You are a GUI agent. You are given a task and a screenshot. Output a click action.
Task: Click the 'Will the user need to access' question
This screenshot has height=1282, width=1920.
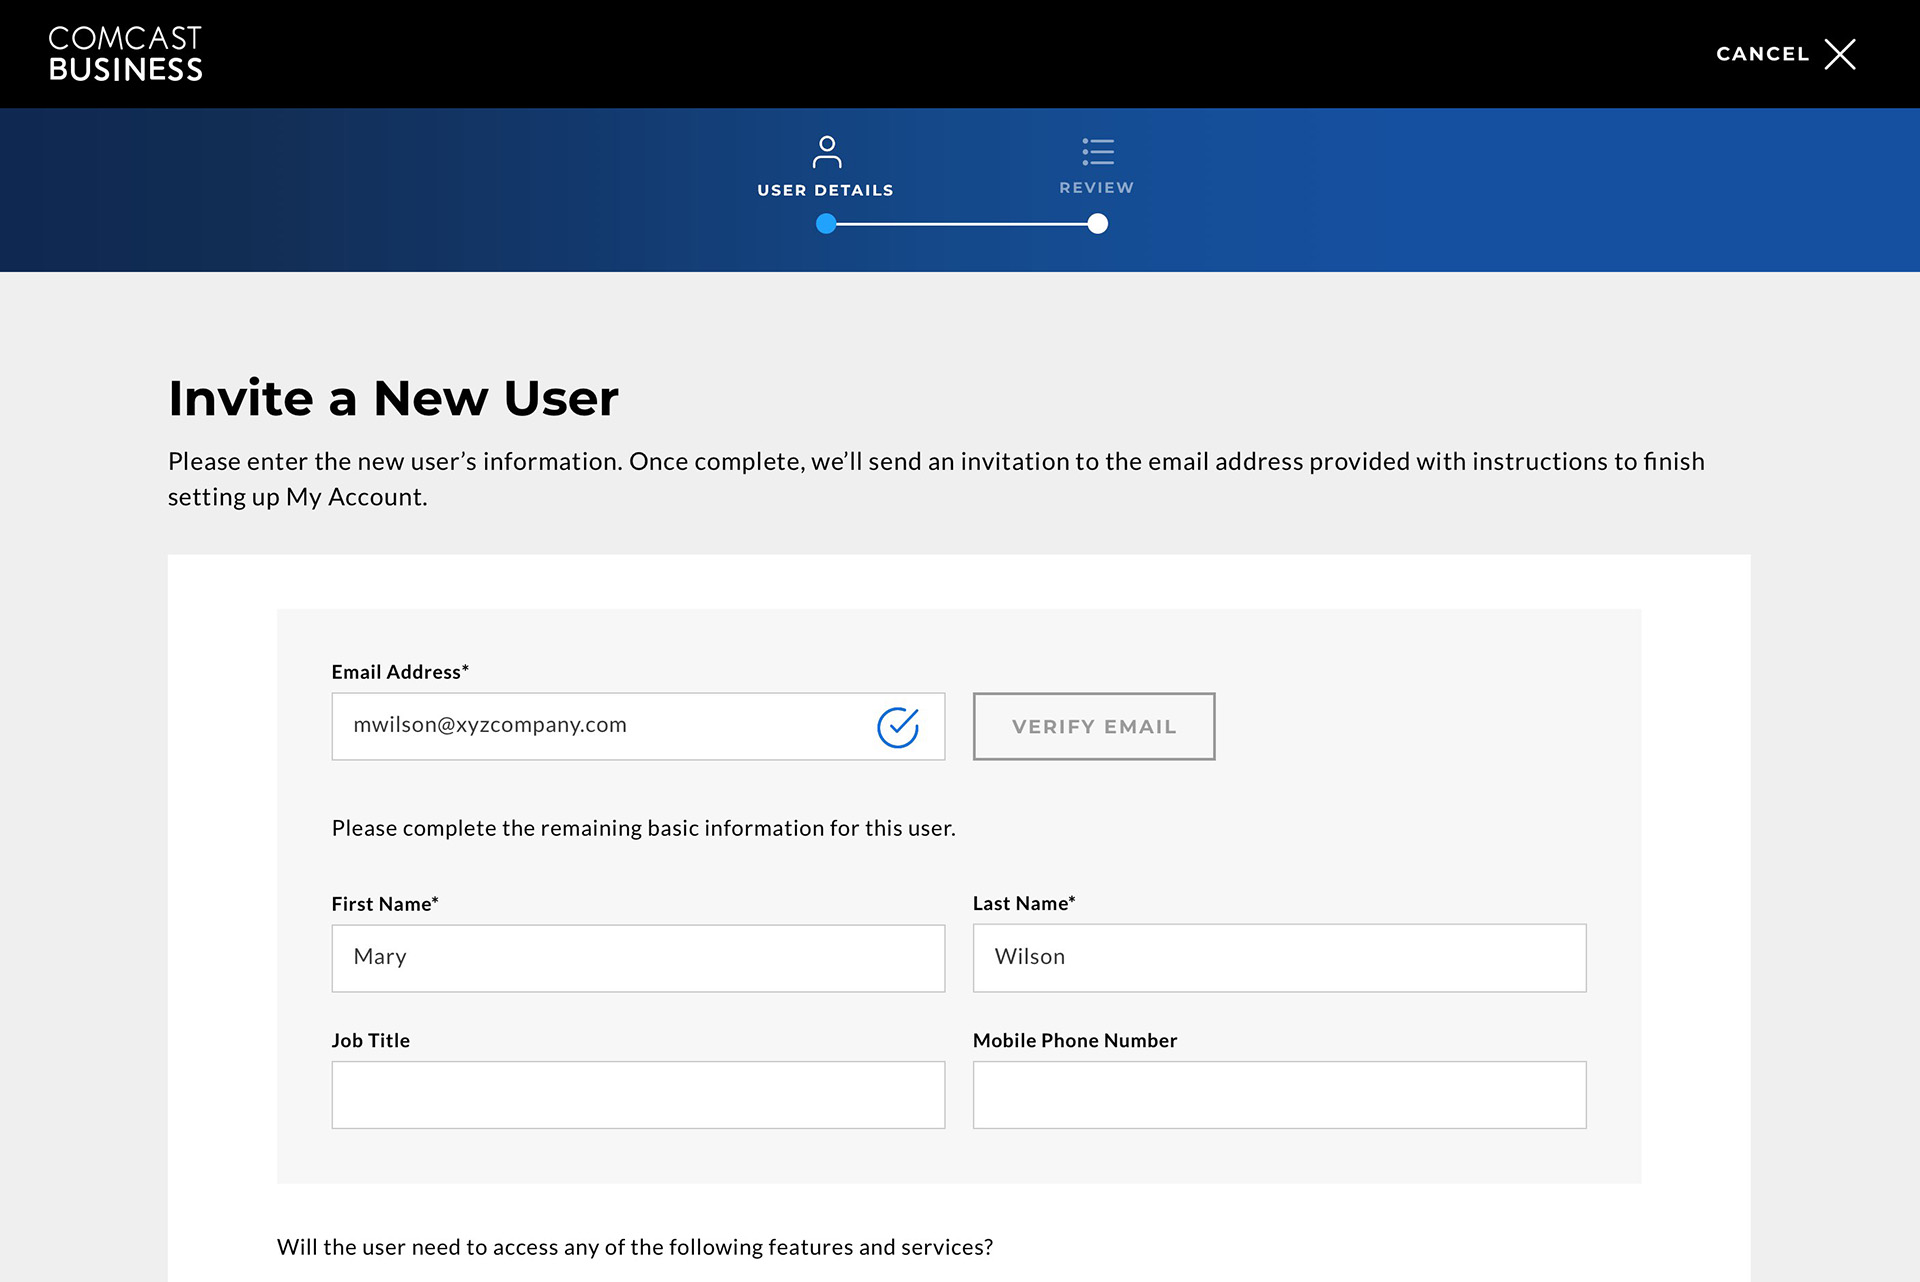point(635,1247)
